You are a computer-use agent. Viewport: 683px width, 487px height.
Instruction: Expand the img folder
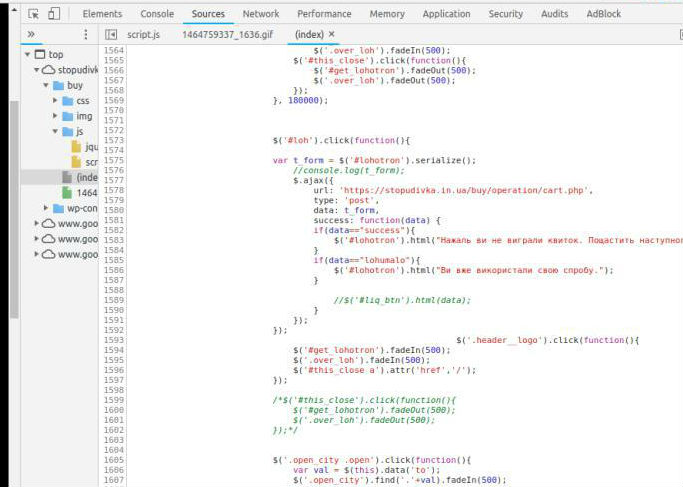[x=56, y=116]
